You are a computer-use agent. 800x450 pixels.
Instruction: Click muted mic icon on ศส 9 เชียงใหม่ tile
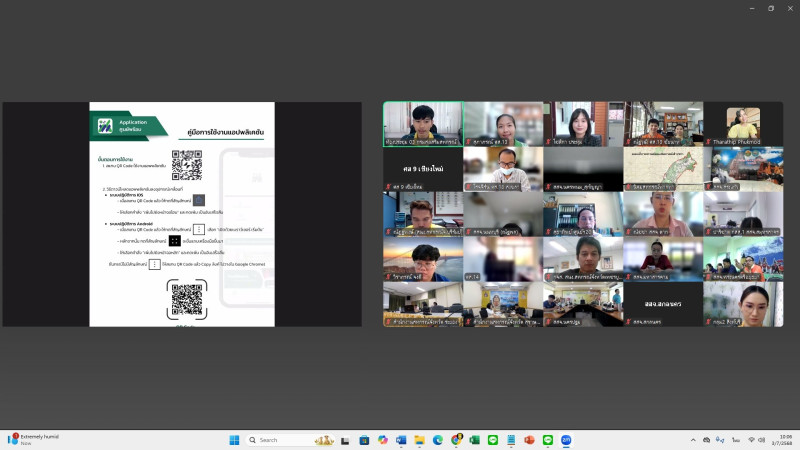coord(388,187)
